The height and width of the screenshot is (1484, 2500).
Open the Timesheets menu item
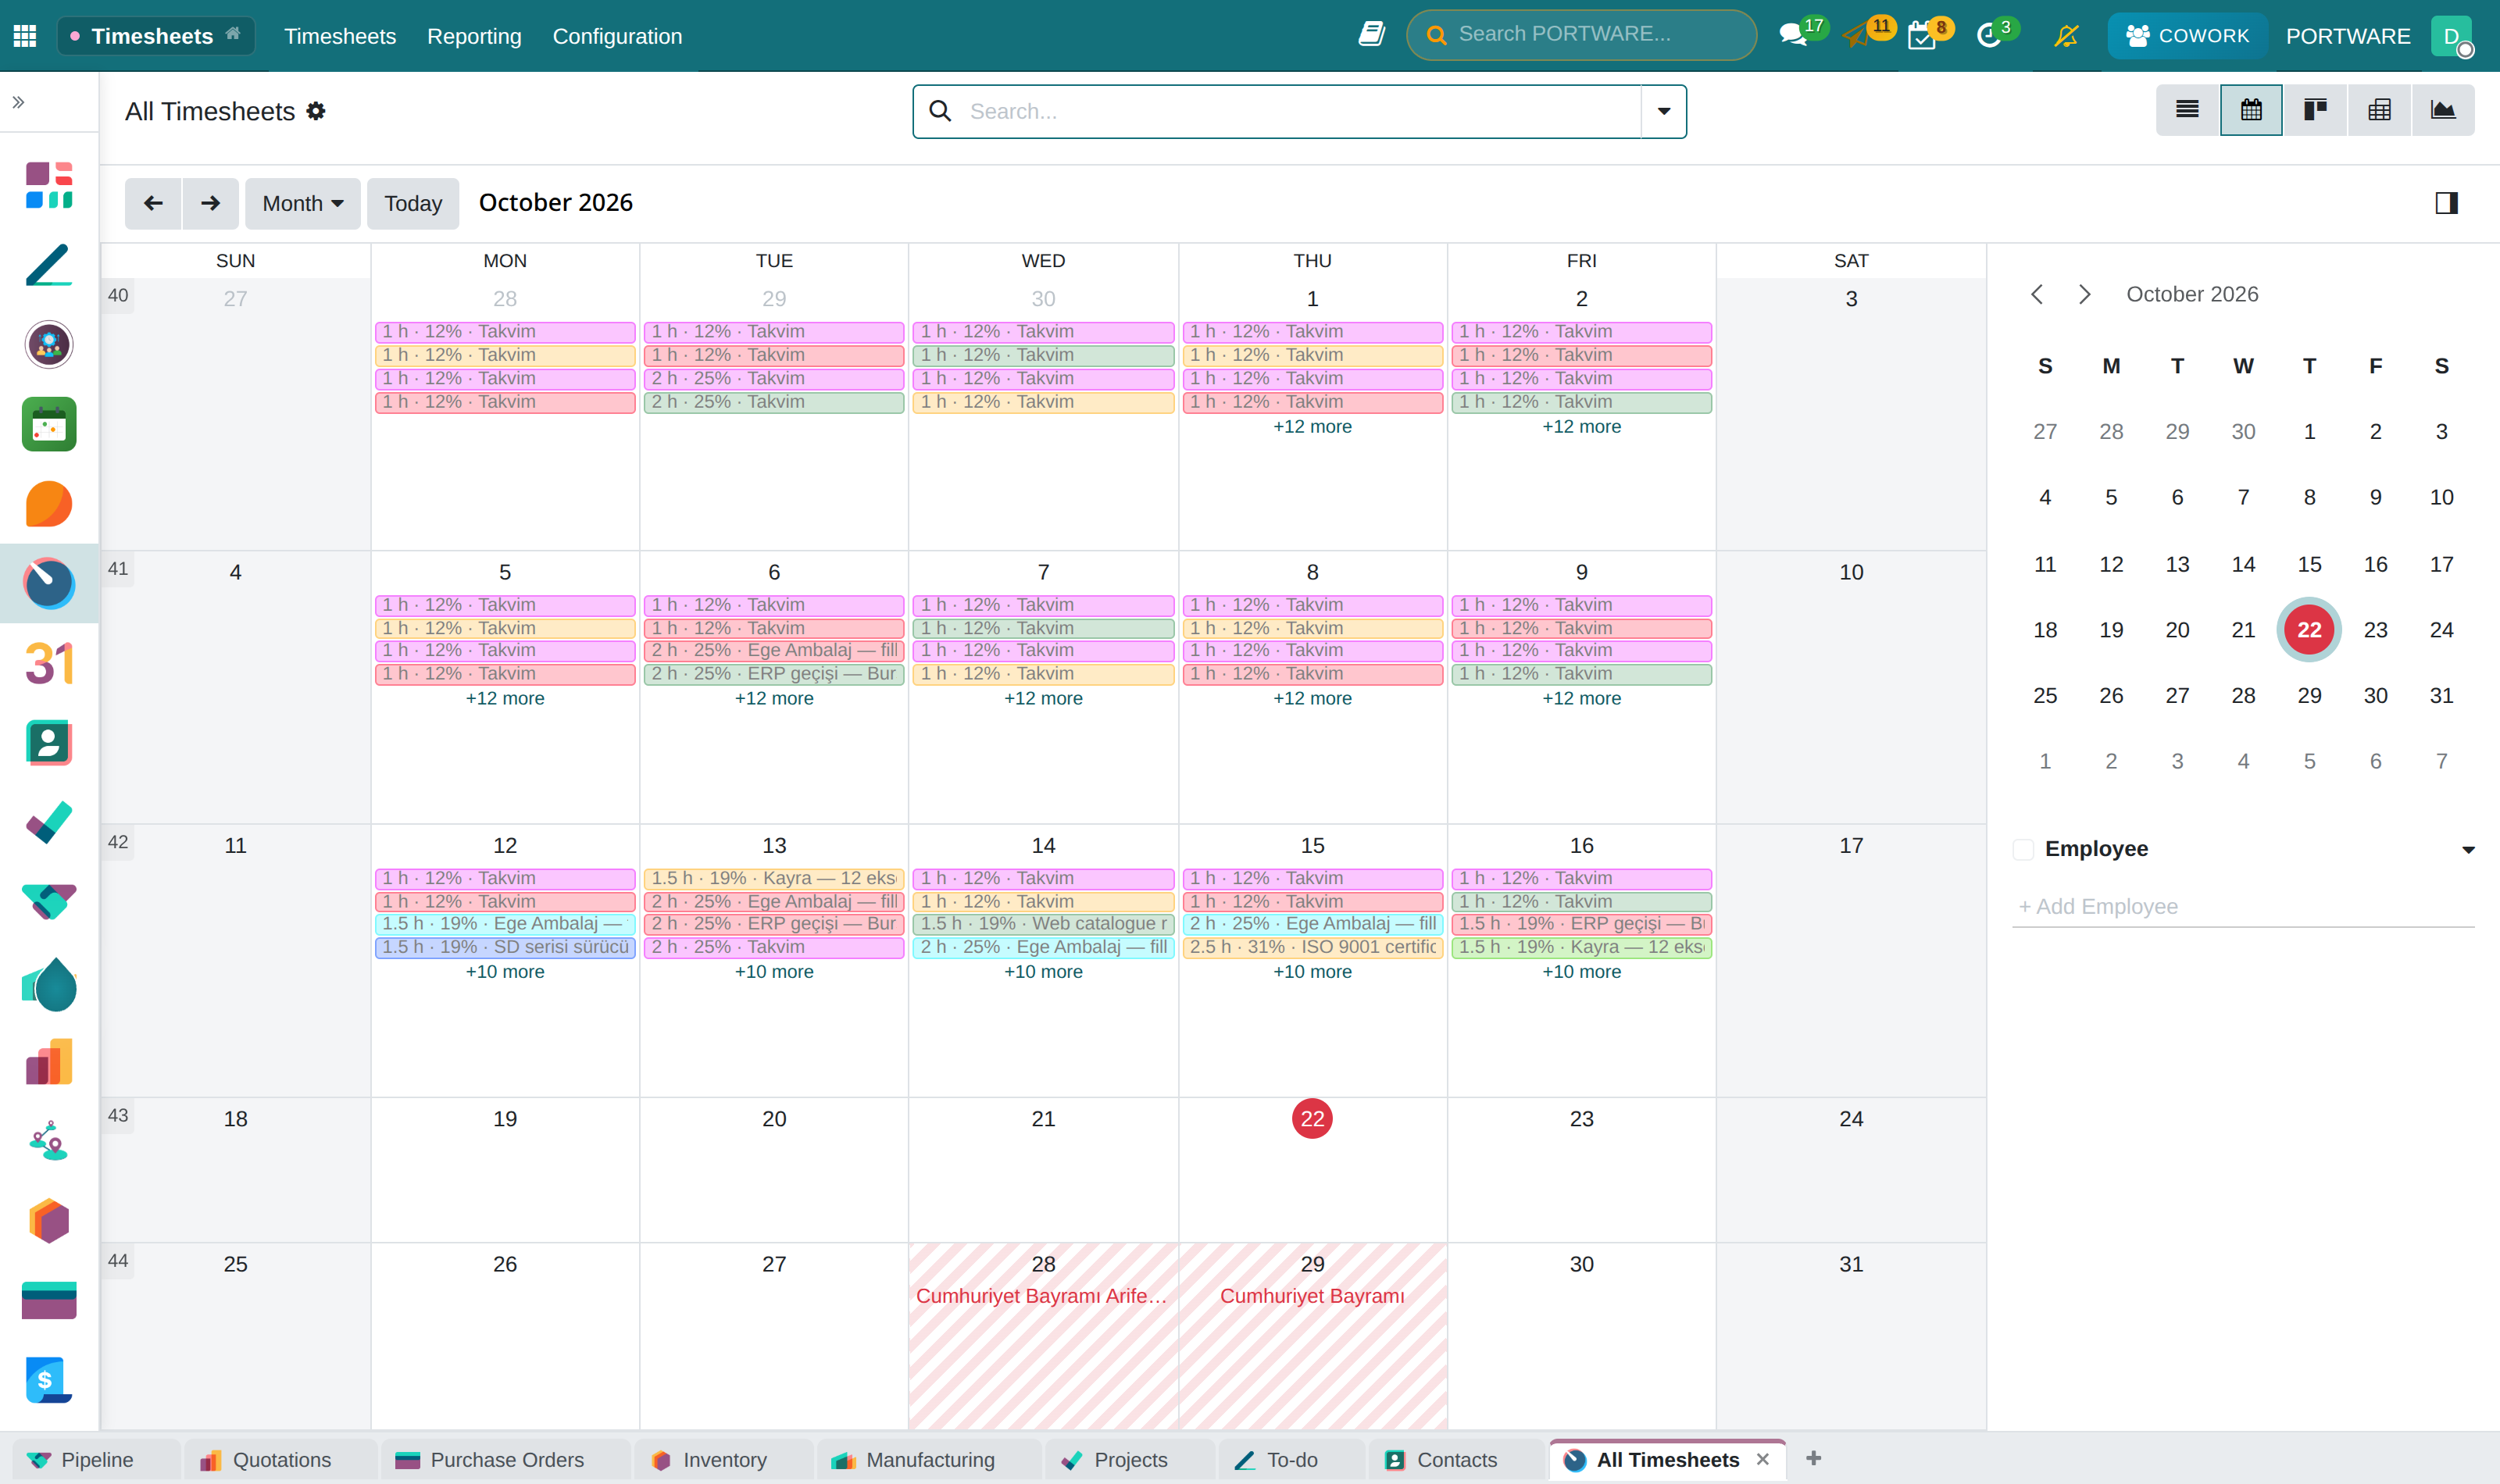tap(340, 36)
